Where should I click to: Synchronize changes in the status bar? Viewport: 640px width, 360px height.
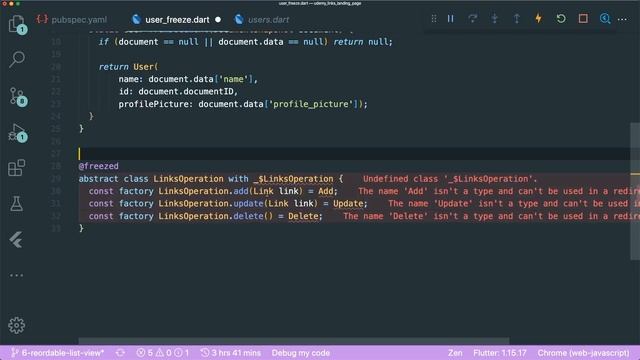tap(120, 353)
